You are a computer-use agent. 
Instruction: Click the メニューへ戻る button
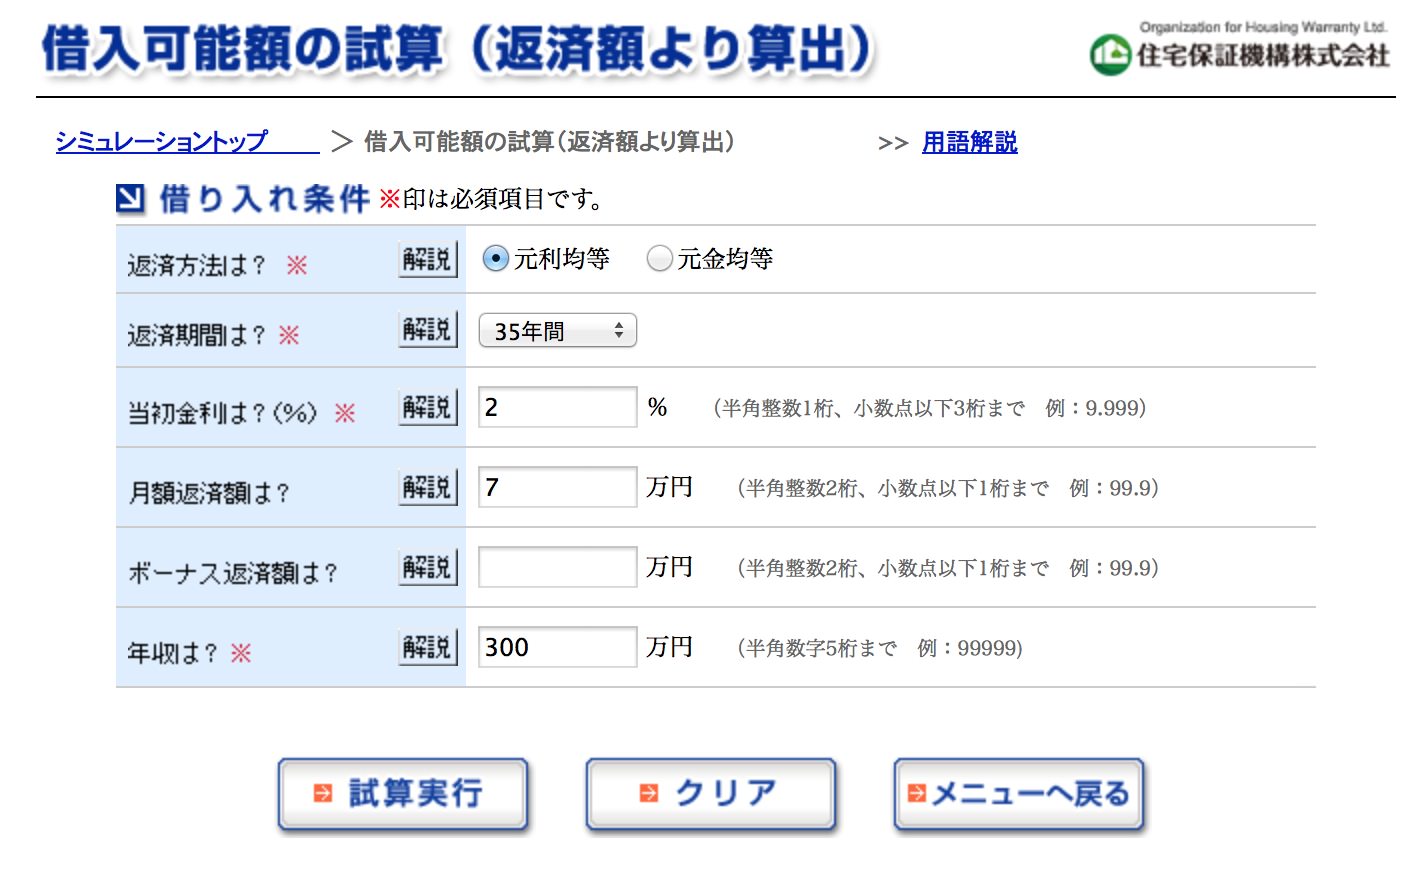1018,794
